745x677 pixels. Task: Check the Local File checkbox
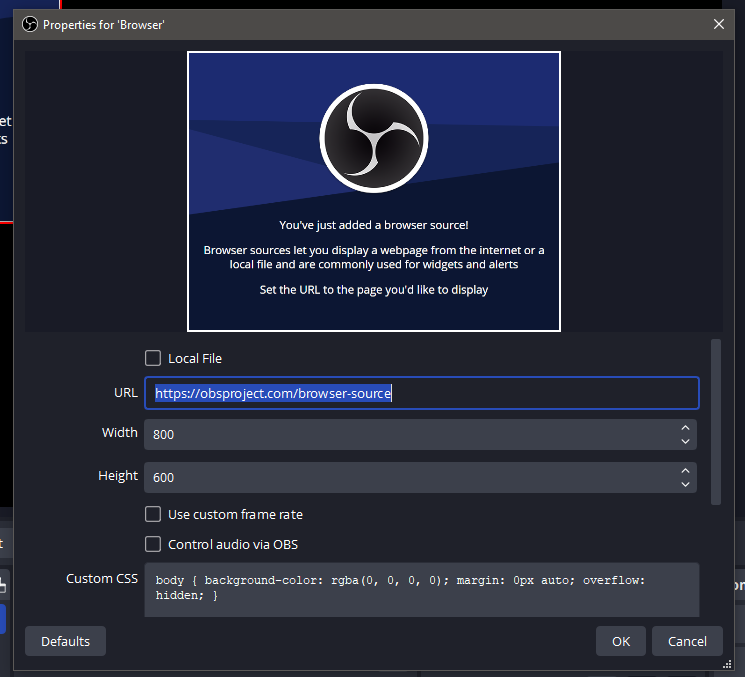point(153,358)
